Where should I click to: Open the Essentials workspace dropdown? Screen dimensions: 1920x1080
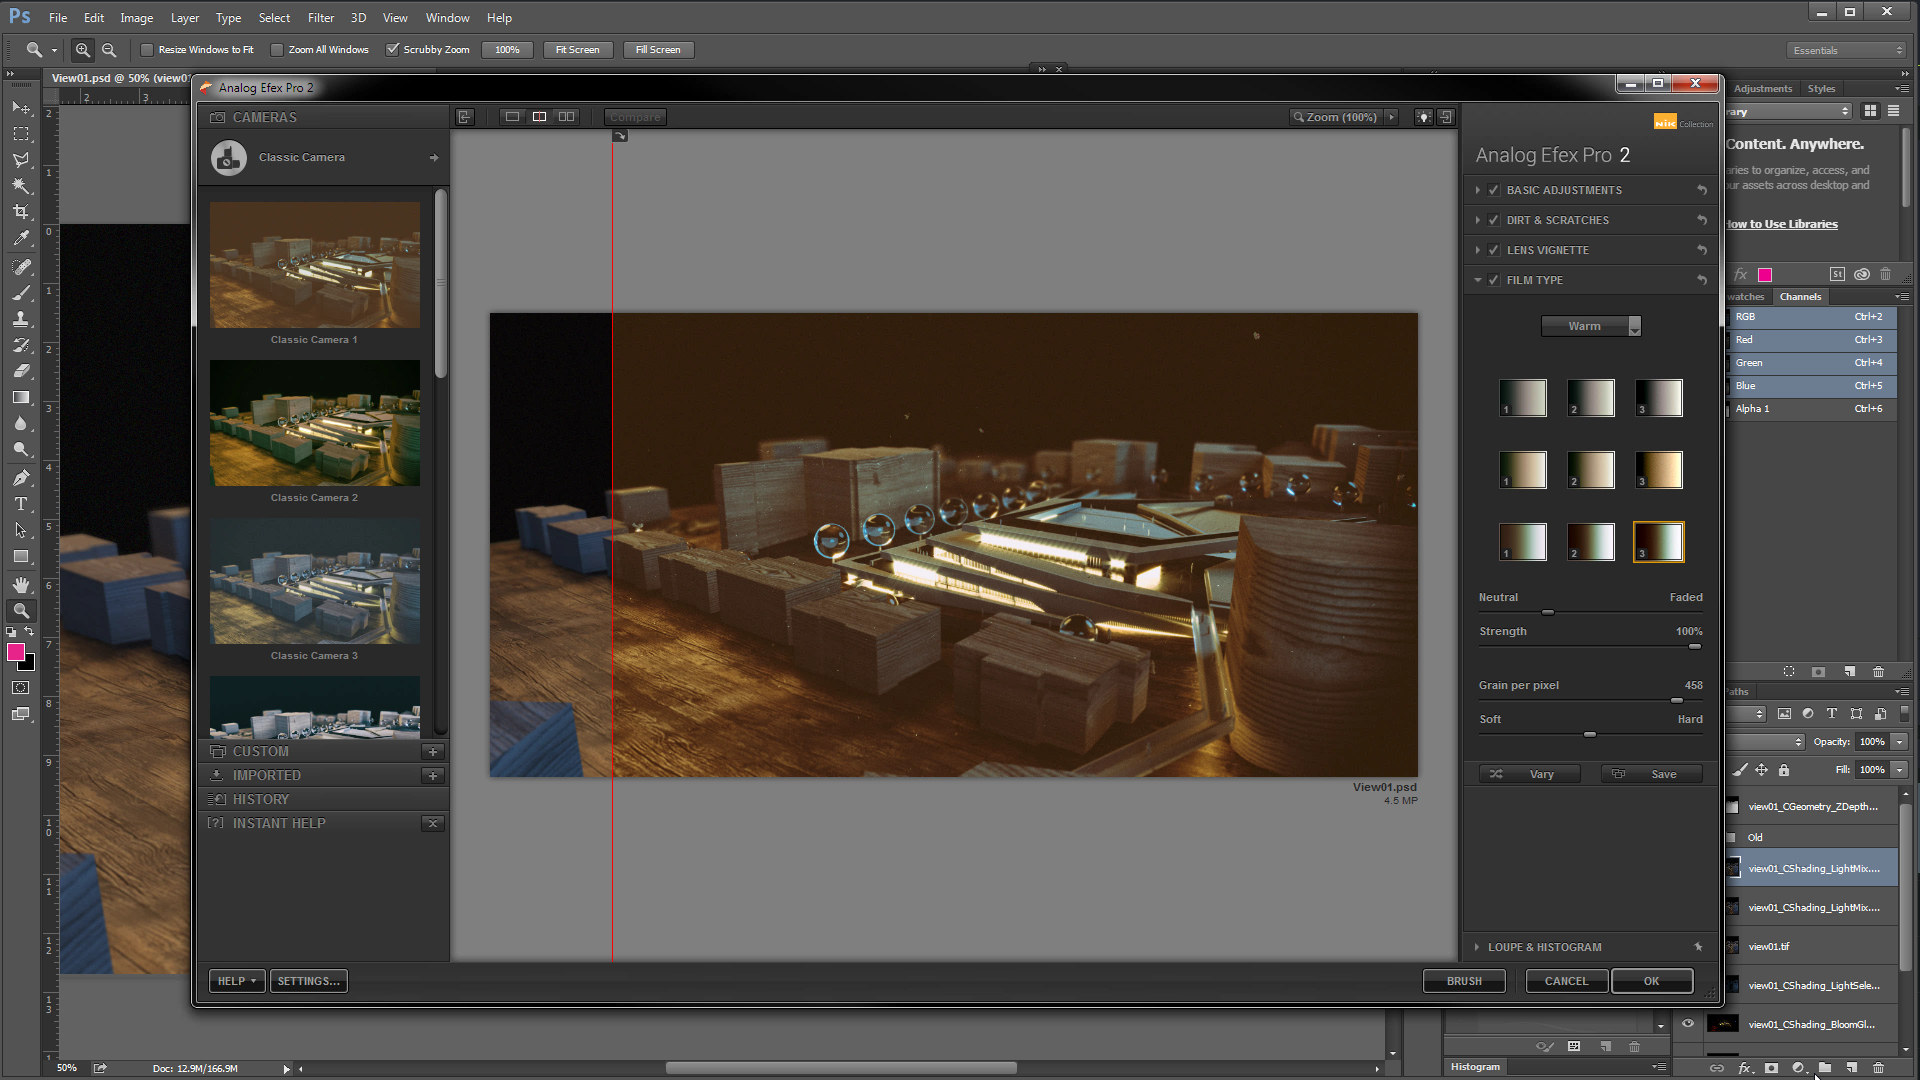click(1846, 50)
